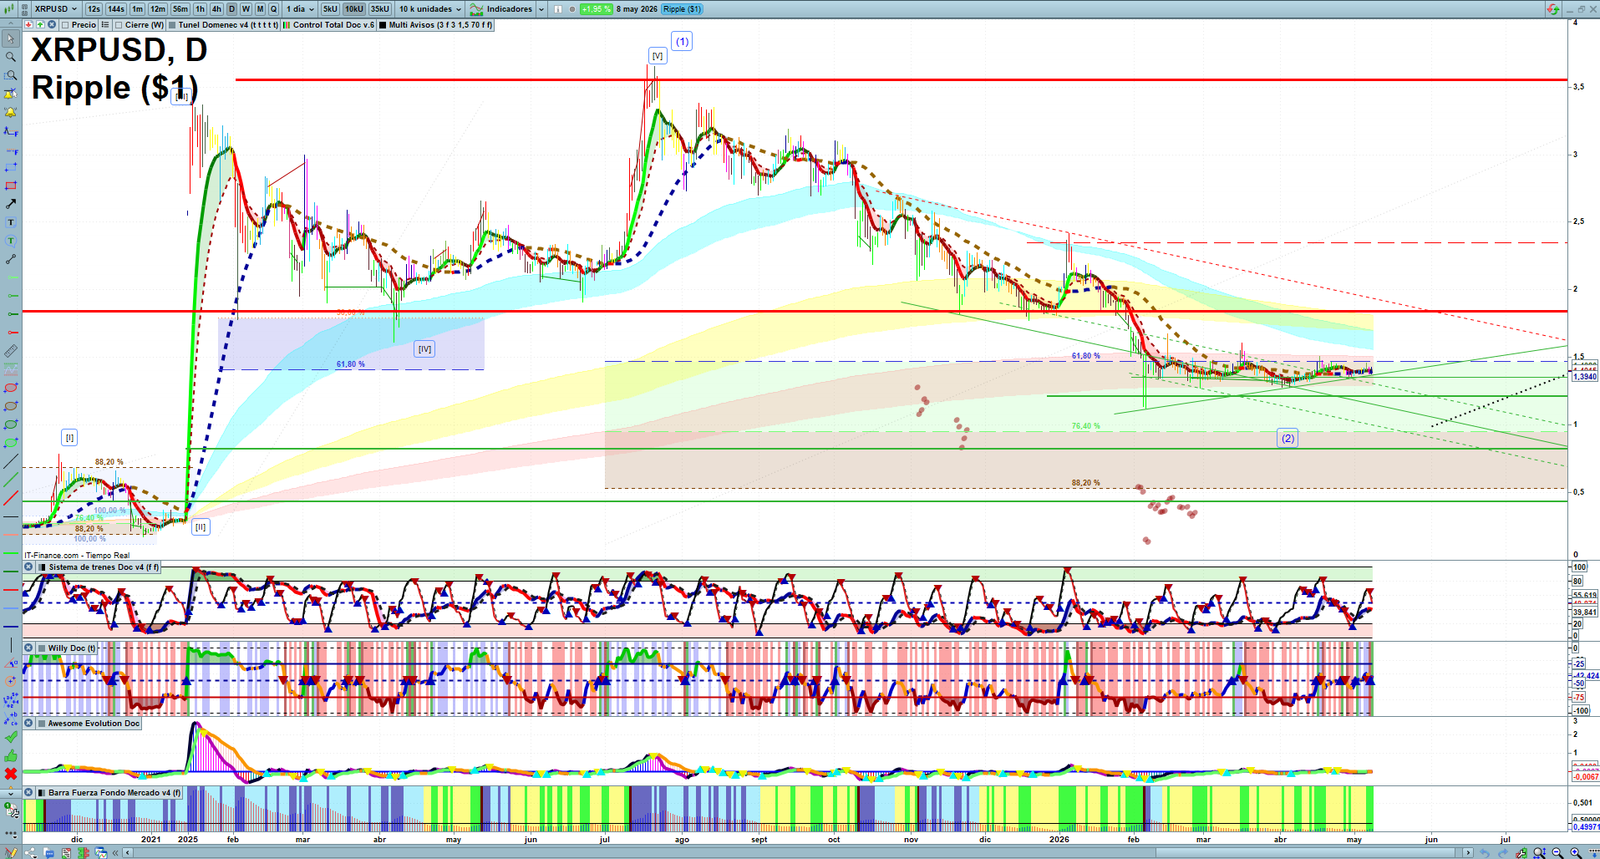Click the undo arrow in bottom bar

[1484, 852]
